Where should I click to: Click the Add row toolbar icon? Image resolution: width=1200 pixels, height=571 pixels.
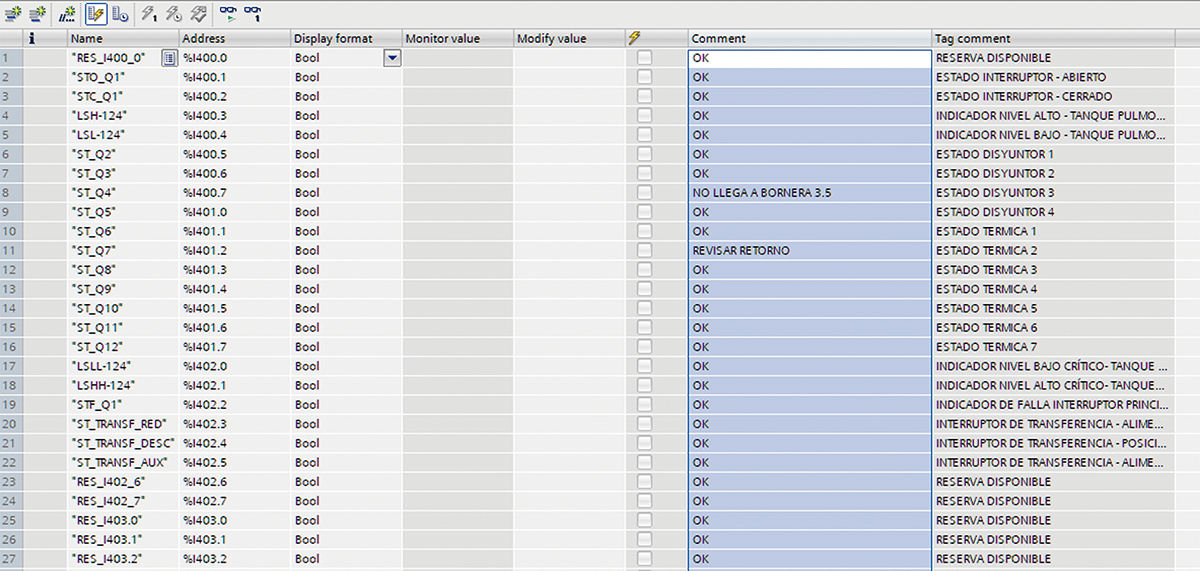pos(38,14)
